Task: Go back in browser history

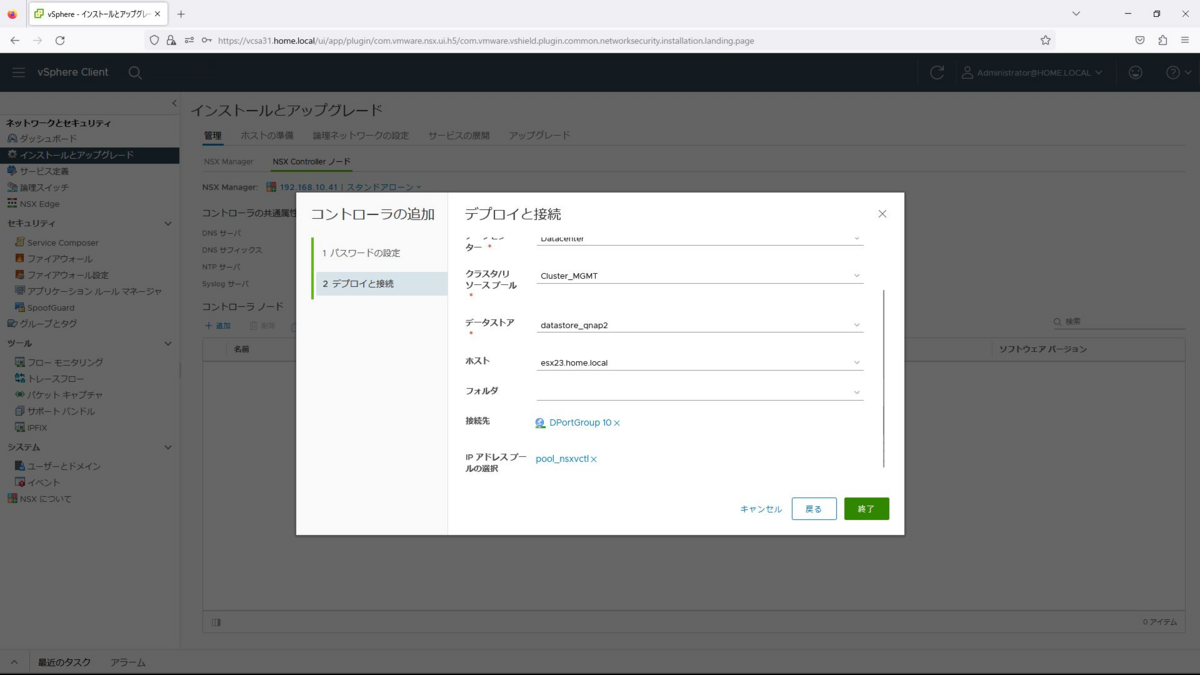Action: click(15, 40)
